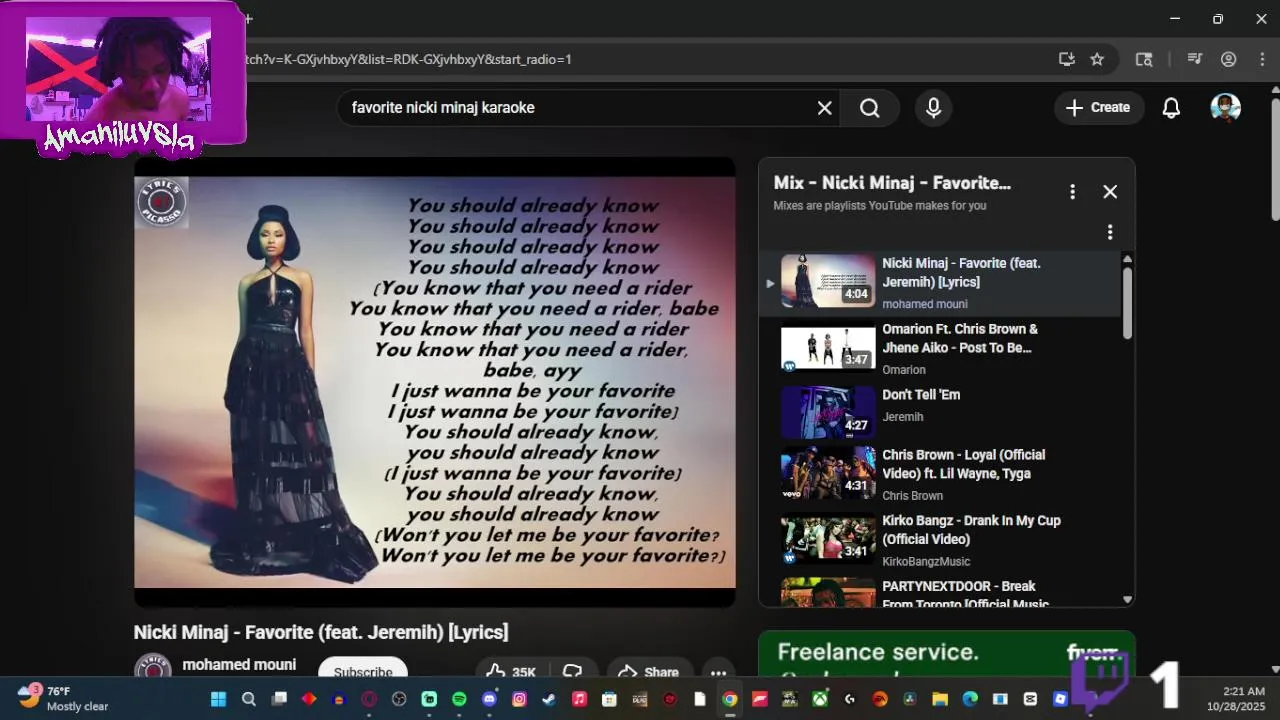The image size is (1280, 720).
Task: Subscribe to mohamed mouni channel
Action: pos(363,669)
